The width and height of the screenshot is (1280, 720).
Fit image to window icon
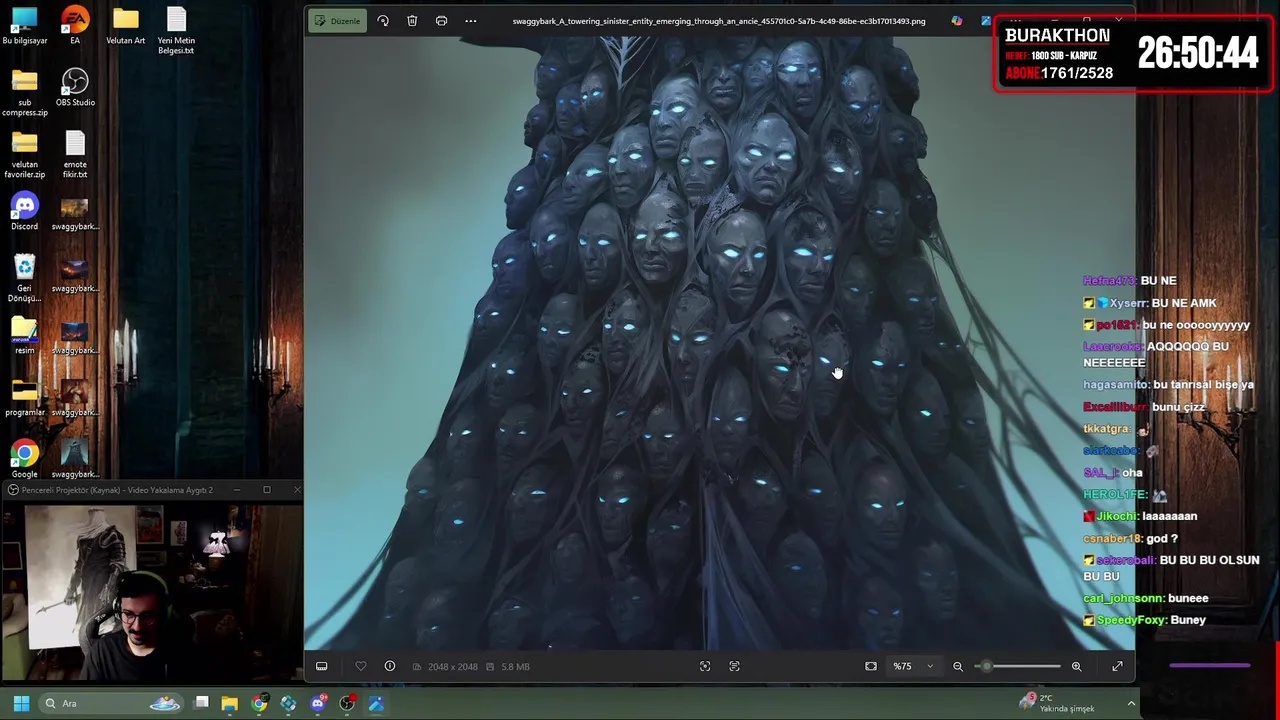coord(871,666)
